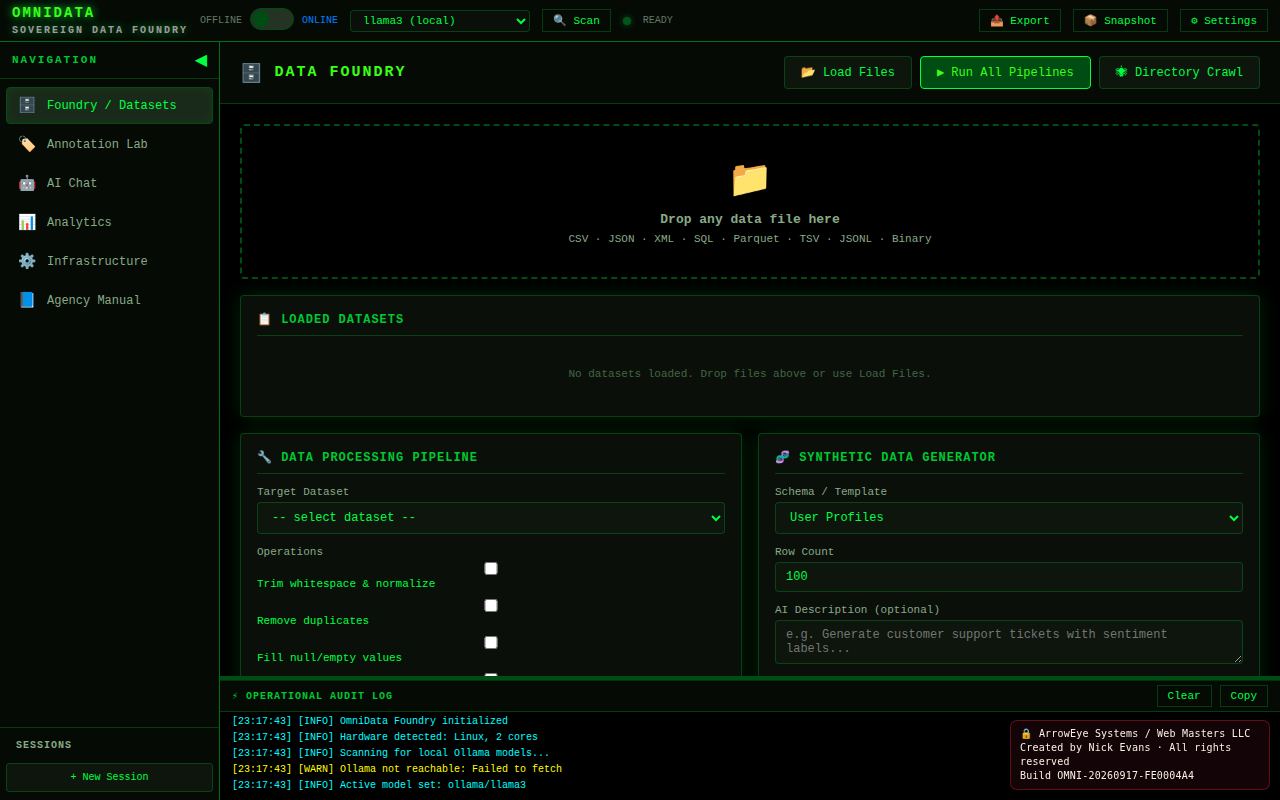Click the folder icon in drop zone
Viewport: 1280px width, 800px height.
pyautogui.click(x=750, y=179)
